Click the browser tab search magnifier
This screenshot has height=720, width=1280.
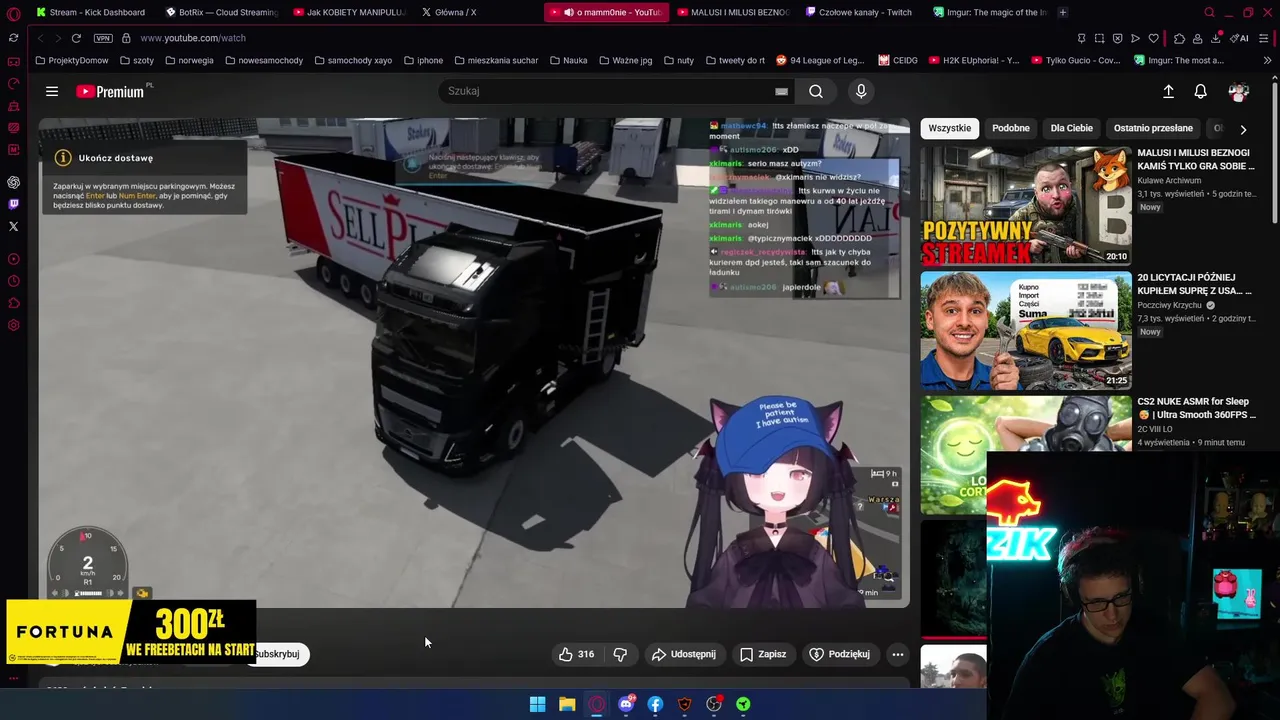click(1209, 12)
